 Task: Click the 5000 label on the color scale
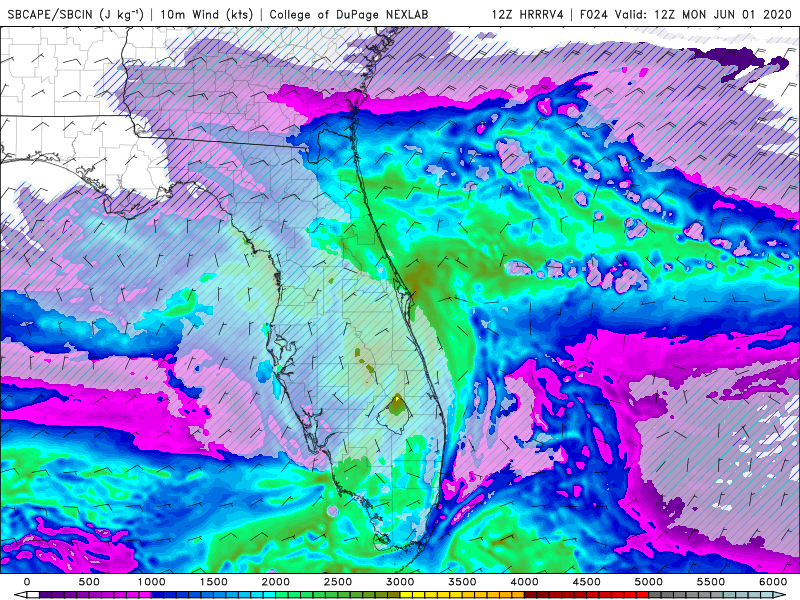coord(649,582)
